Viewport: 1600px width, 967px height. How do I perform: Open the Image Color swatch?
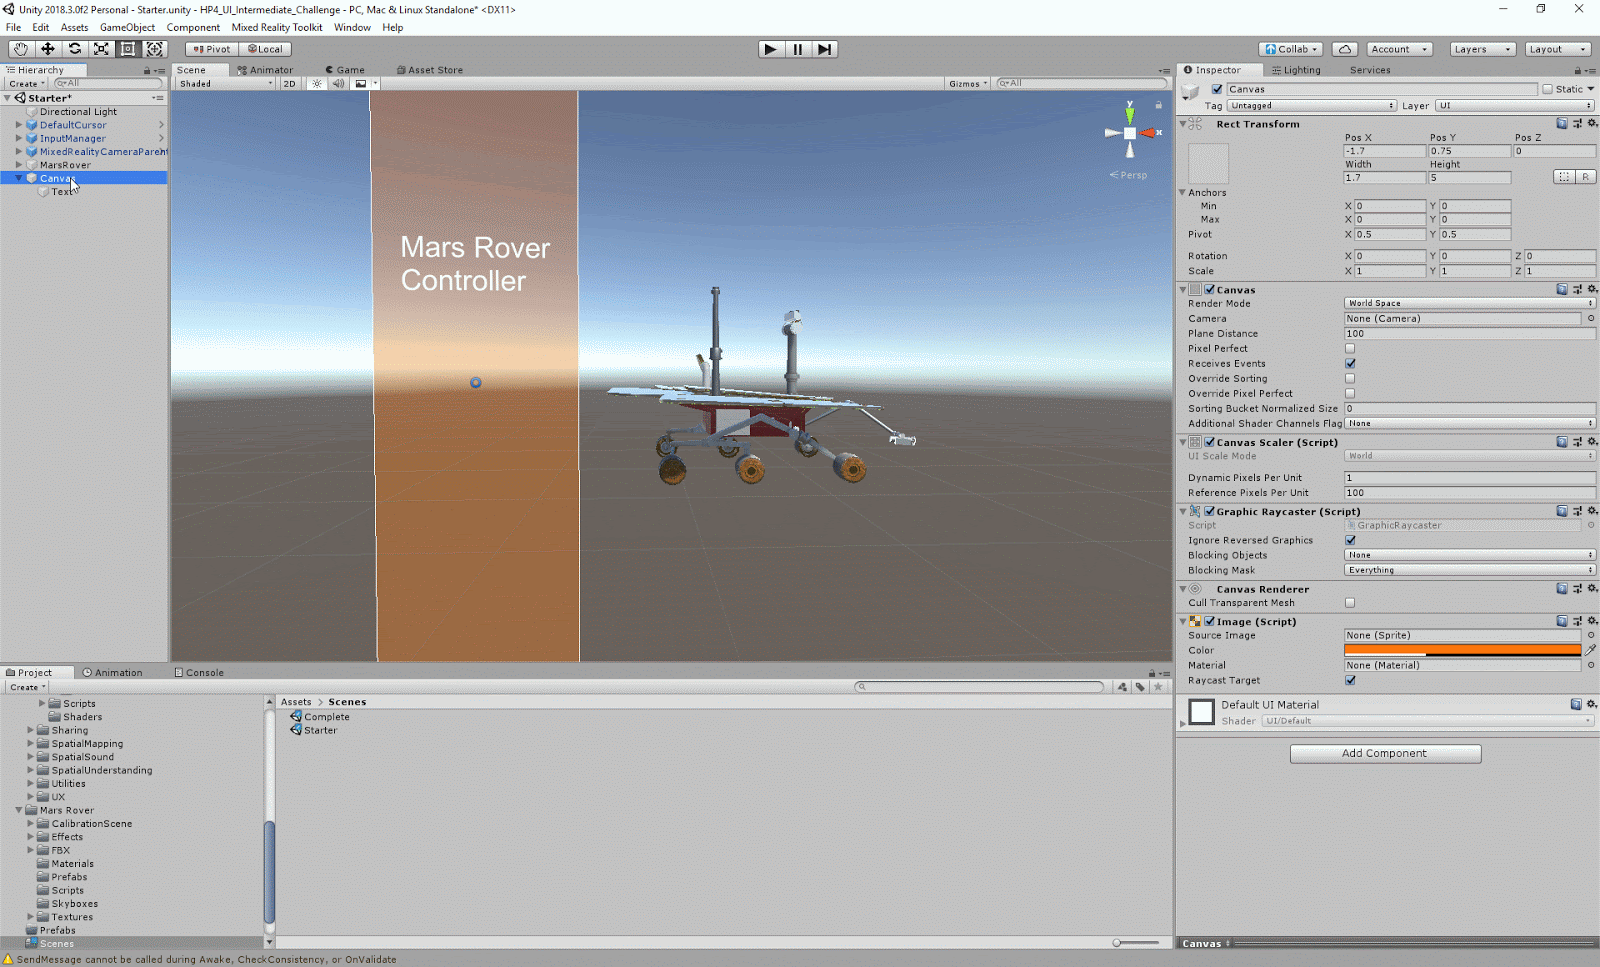click(x=1462, y=650)
